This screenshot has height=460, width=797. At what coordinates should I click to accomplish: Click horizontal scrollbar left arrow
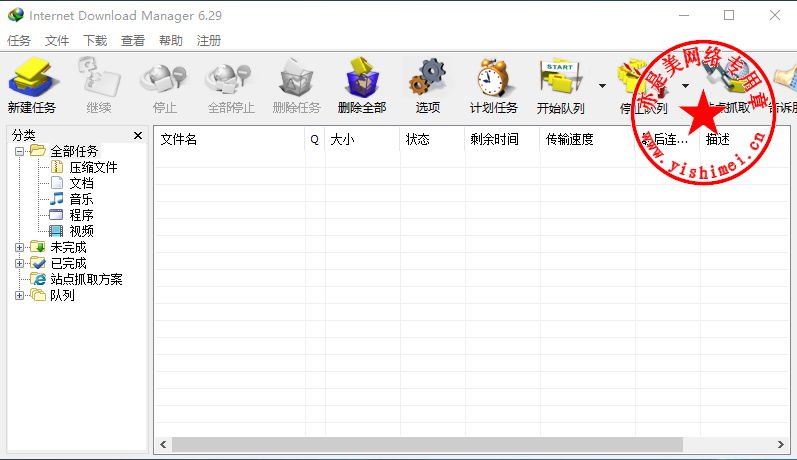pos(163,444)
